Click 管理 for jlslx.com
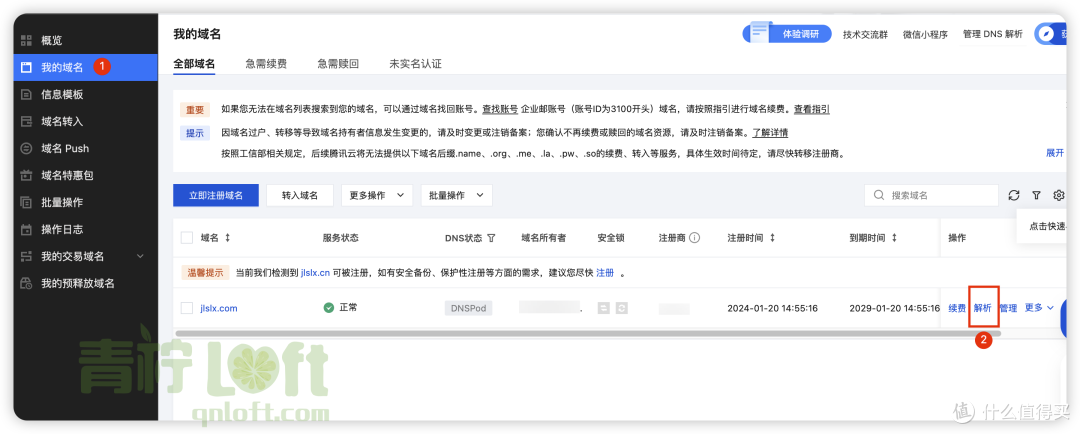The width and height of the screenshot is (1080, 434). [1008, 308]
